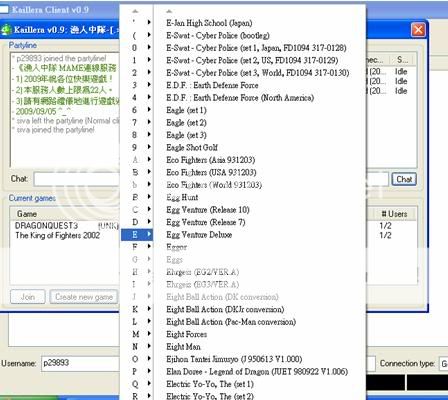Close the Kaillera partyline window

point(418,30)
